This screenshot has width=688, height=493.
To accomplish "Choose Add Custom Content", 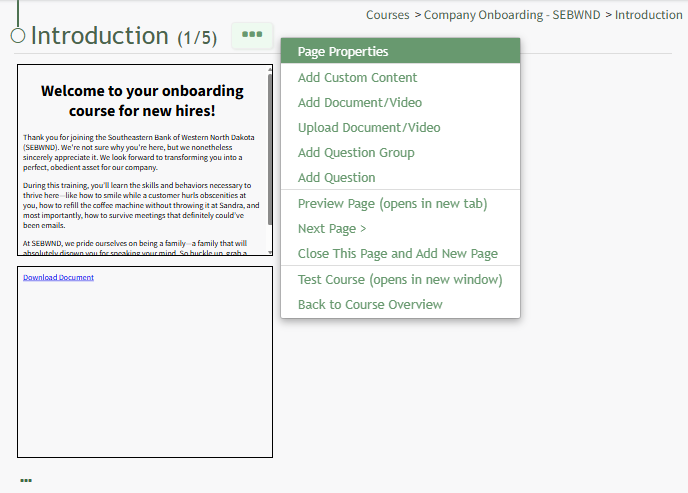I will tap(400, 77).
